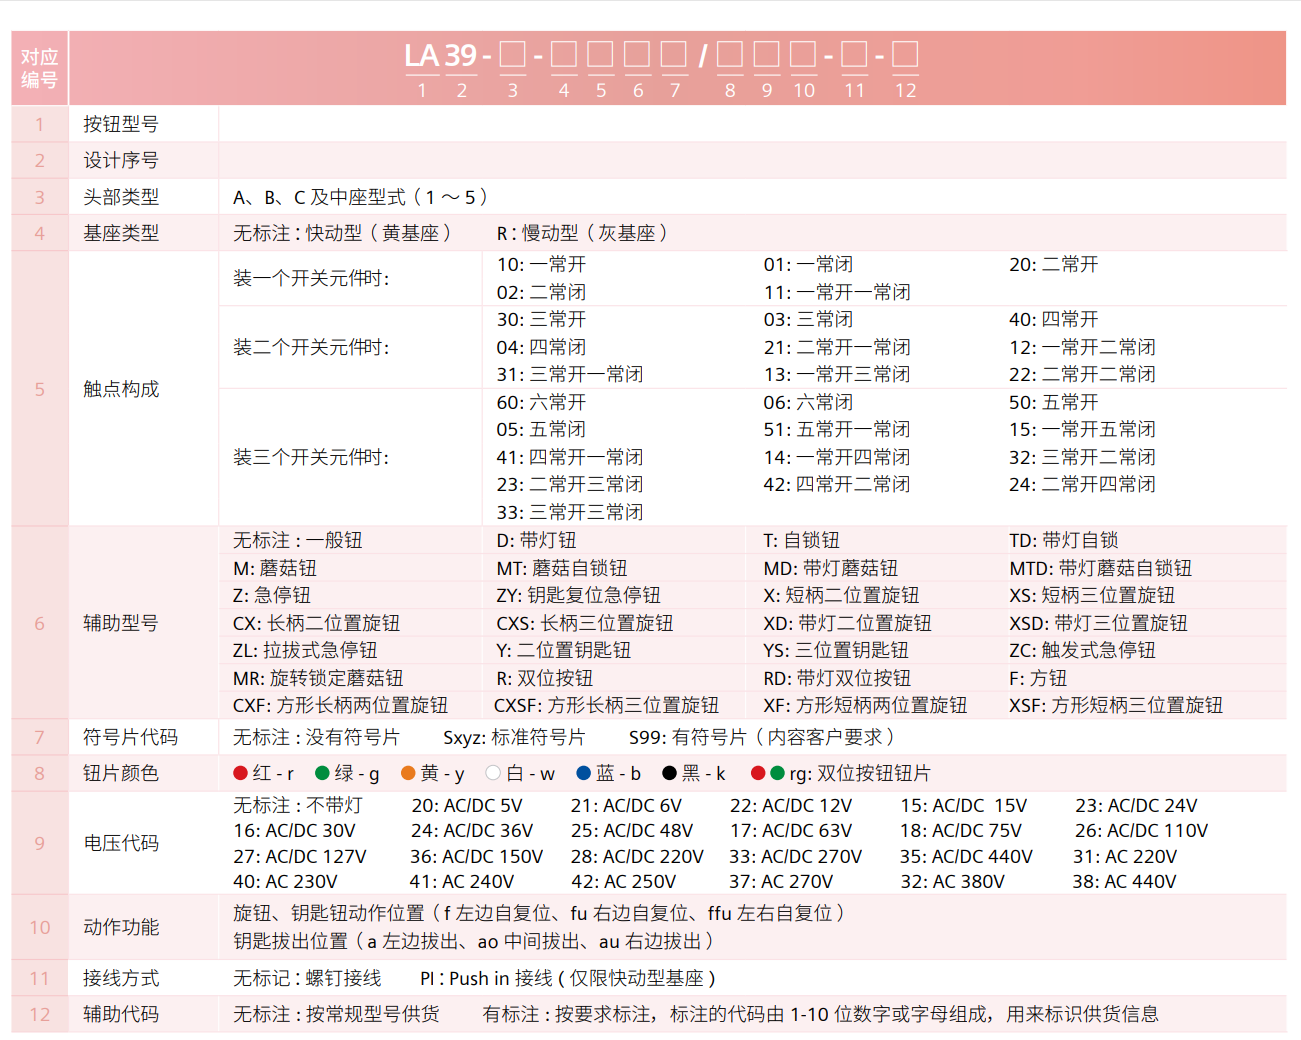
Task: Click voltage code '23: AC/DC 24V'
Action: coord(1136,805)
